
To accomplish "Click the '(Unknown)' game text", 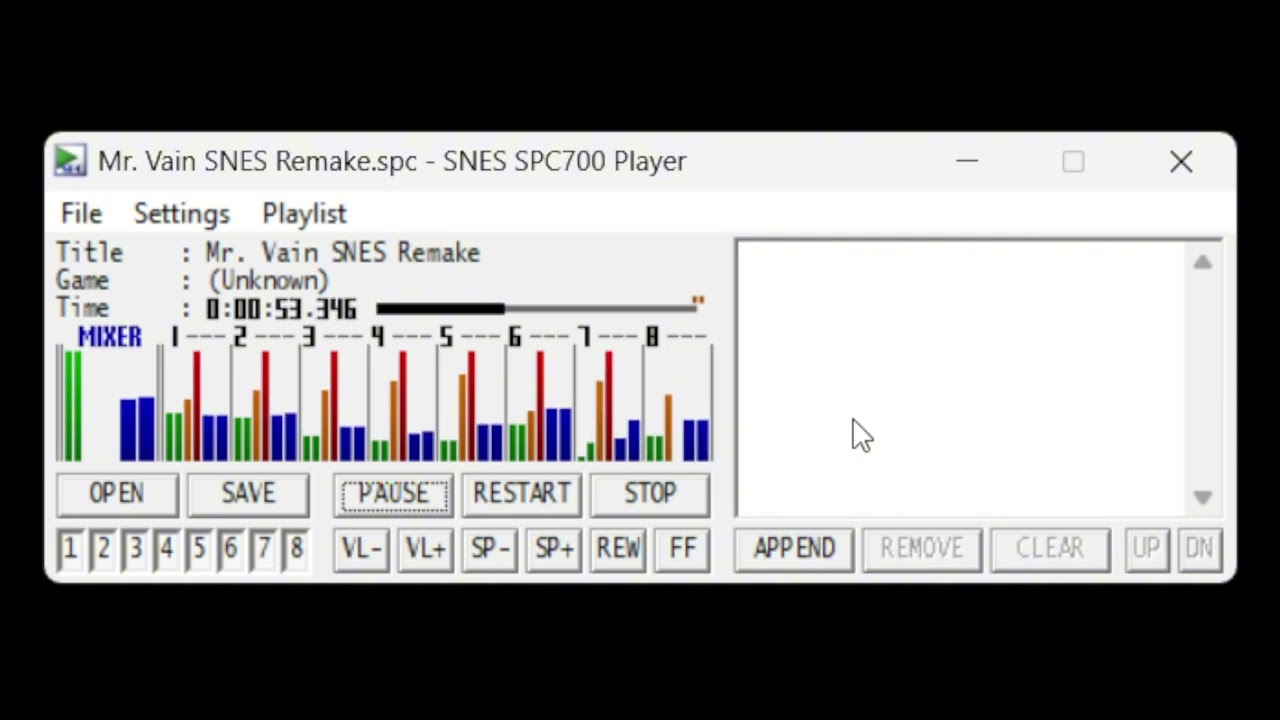I will [x=268, y=281].
